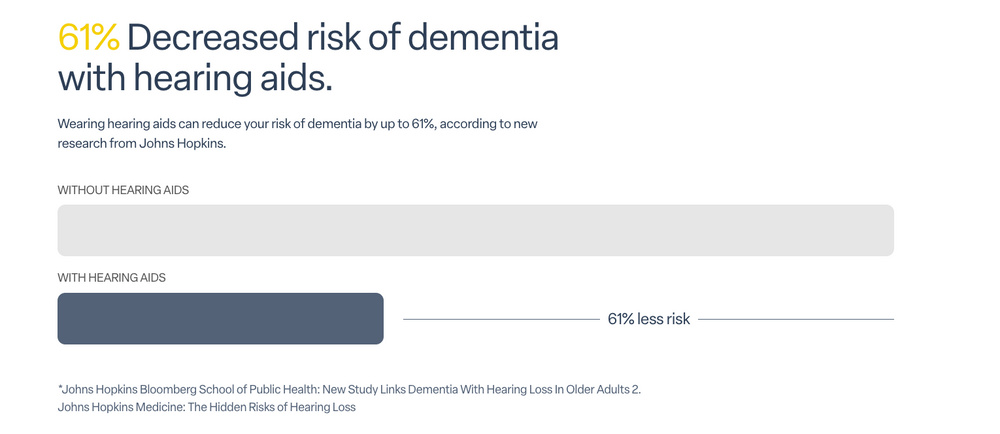Click 'New Study Links Dementia With Hearing Loss'
1000x434 pixels.
pyautogui.click(x=447, y=389)
